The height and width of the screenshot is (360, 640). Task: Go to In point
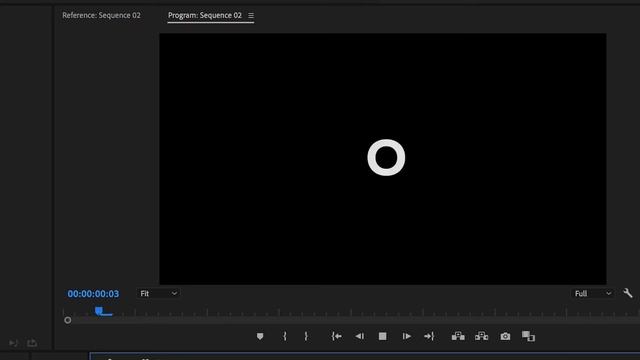(337, 336)
